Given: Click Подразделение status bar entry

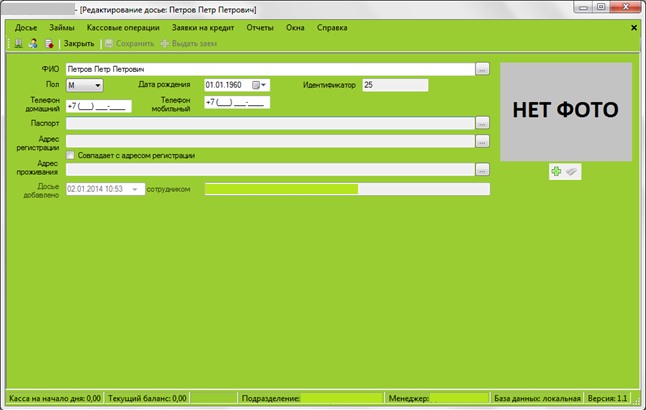Looking at the screenshot, I should [311, 398].
